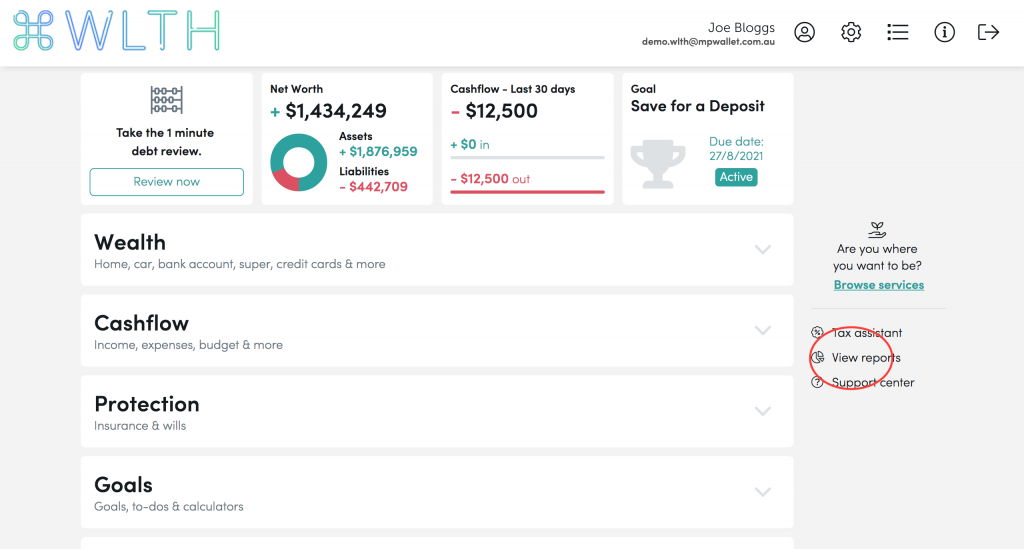Open the list menu icon

[898, 32]
